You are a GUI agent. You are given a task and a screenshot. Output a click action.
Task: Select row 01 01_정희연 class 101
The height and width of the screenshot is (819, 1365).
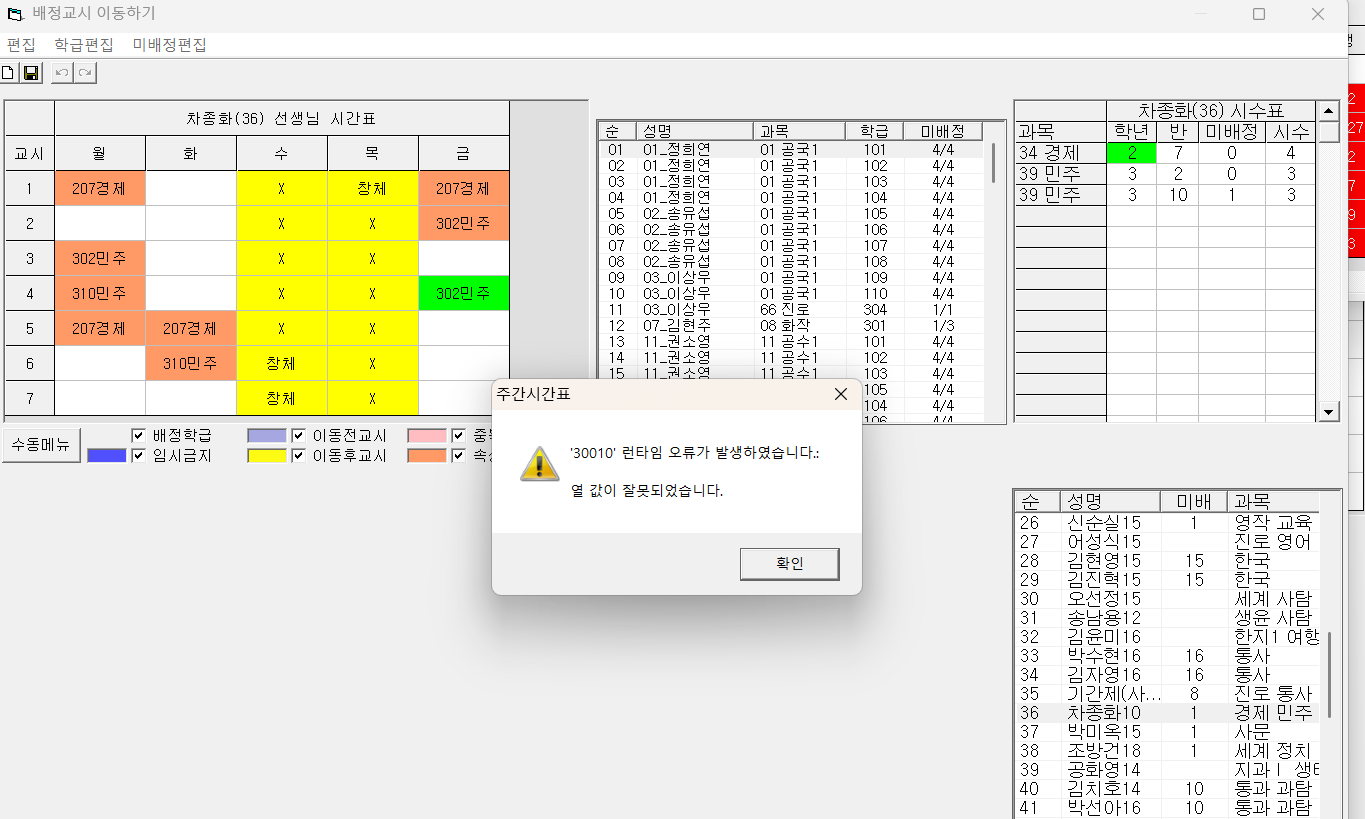[x=790, y=149]
